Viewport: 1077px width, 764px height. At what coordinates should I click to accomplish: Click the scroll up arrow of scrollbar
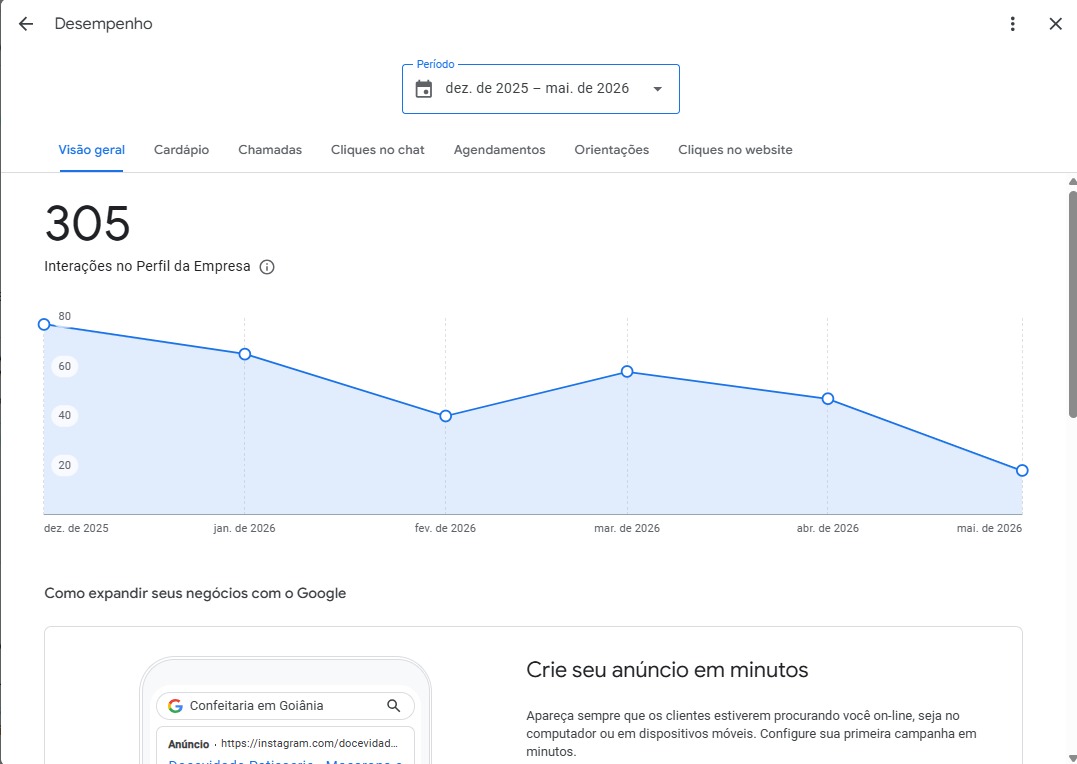1072,182
